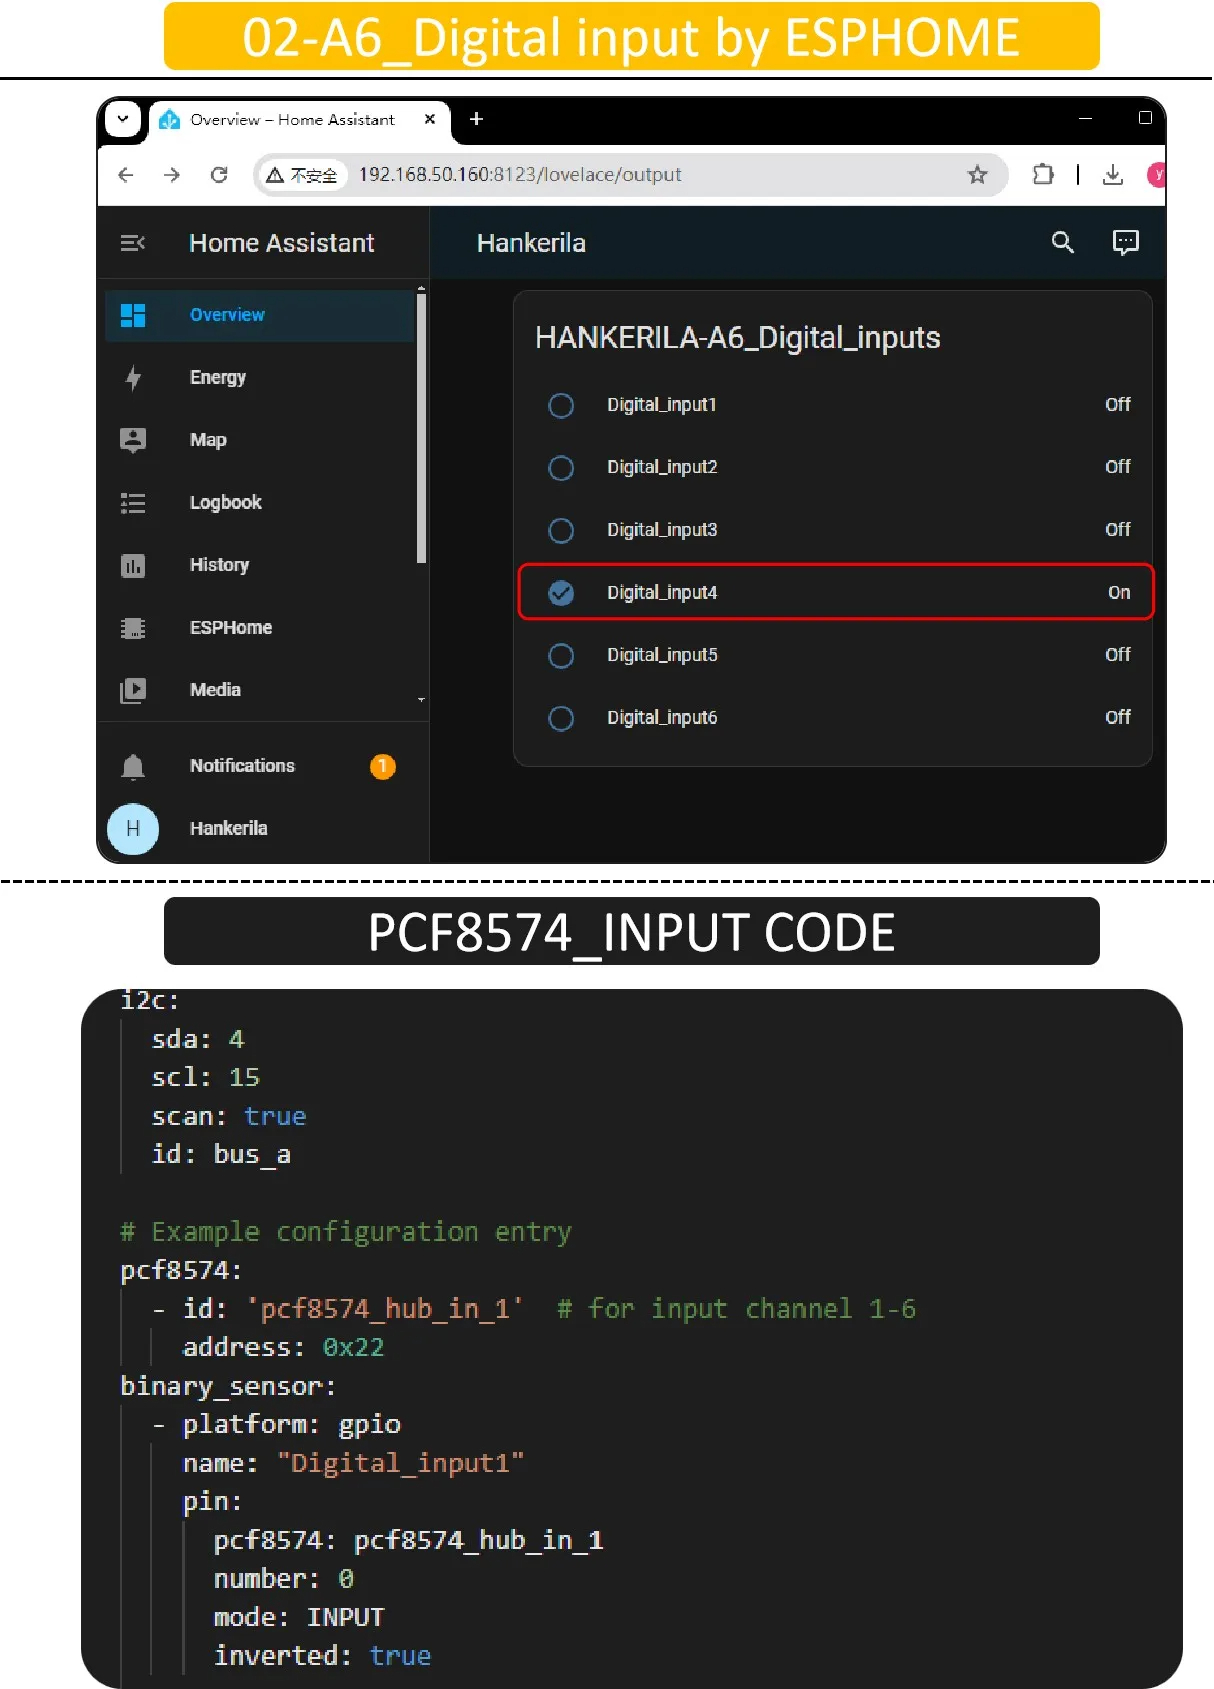Click the Digital_input5 entity name
Screen dimensions: 1214x1689
click(x=662, y=655)
